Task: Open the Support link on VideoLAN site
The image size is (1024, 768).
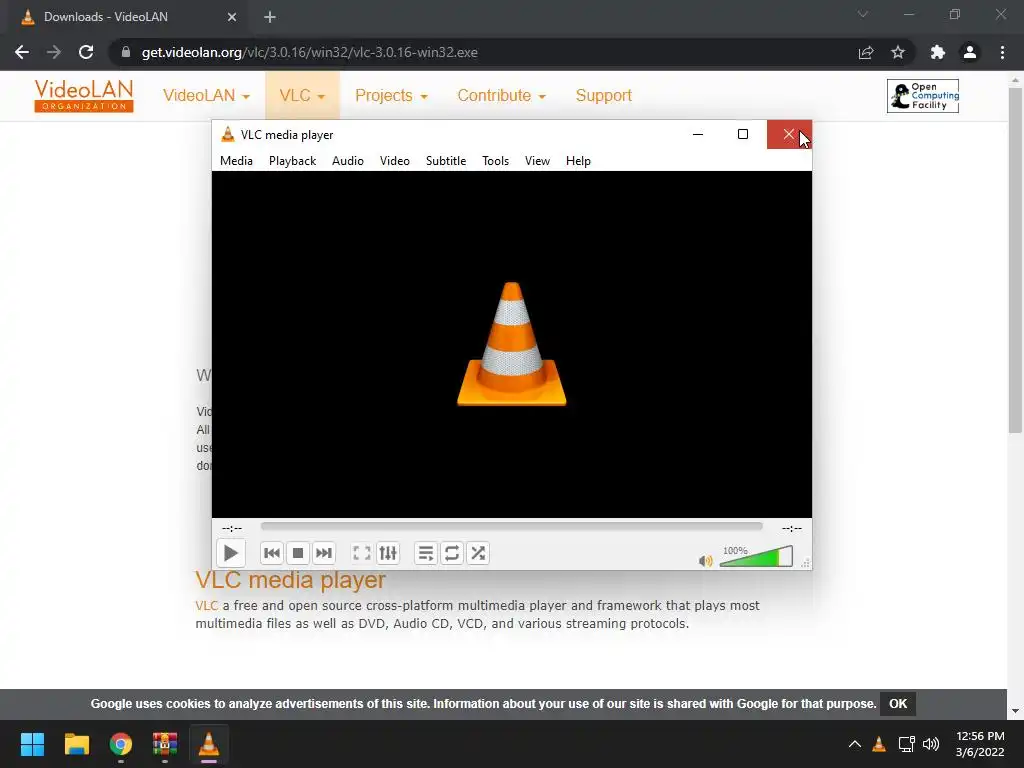Action: [603, 95]
